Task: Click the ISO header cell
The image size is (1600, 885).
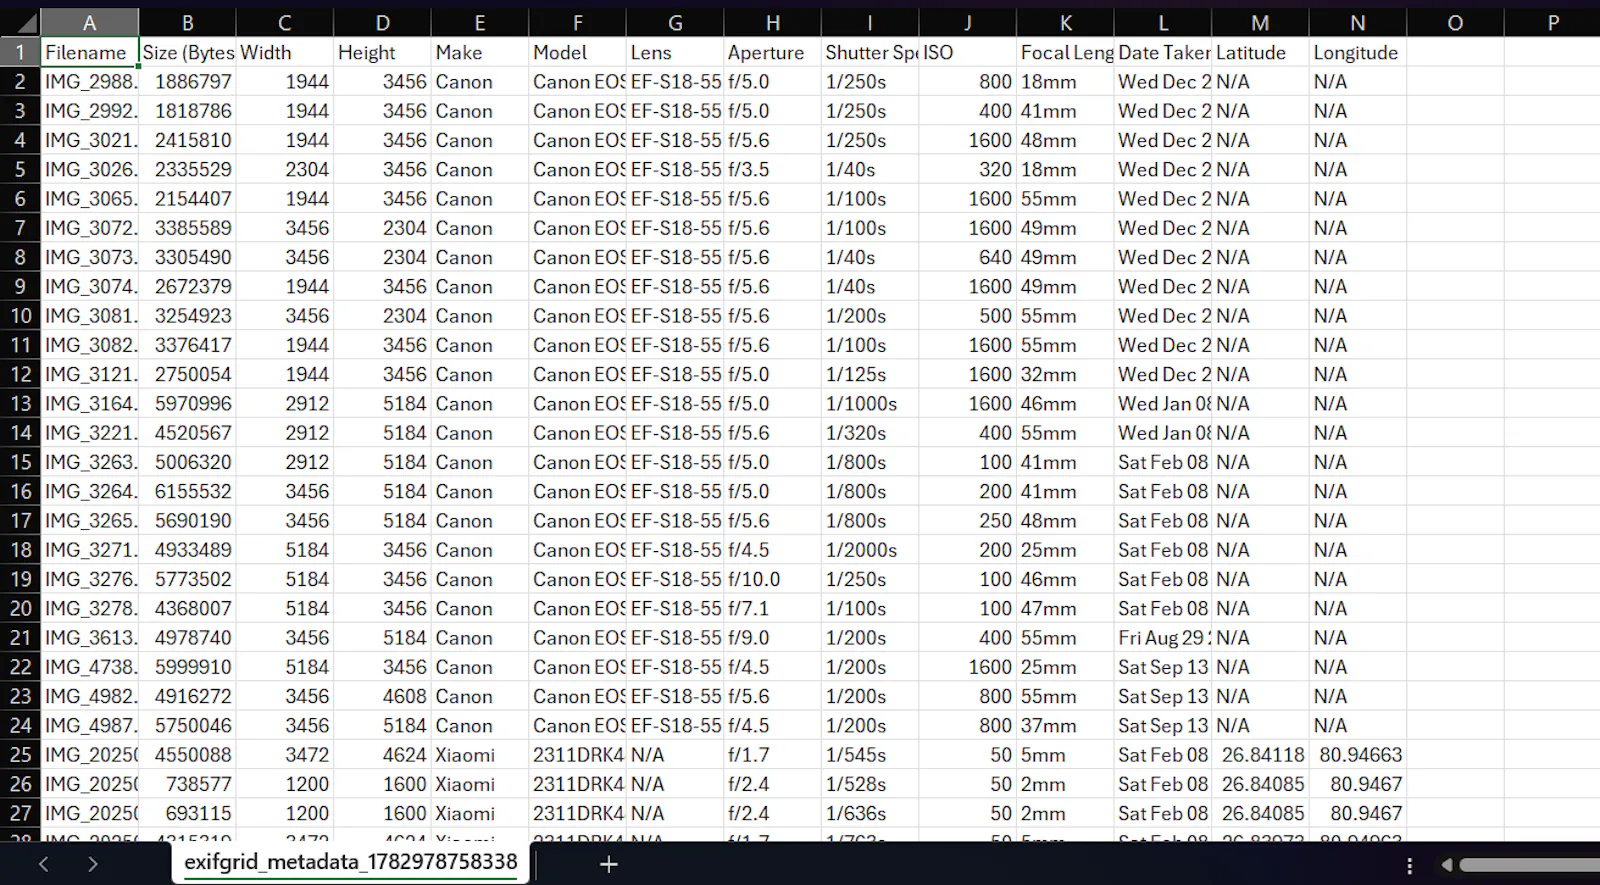Action: pos(967,52)
